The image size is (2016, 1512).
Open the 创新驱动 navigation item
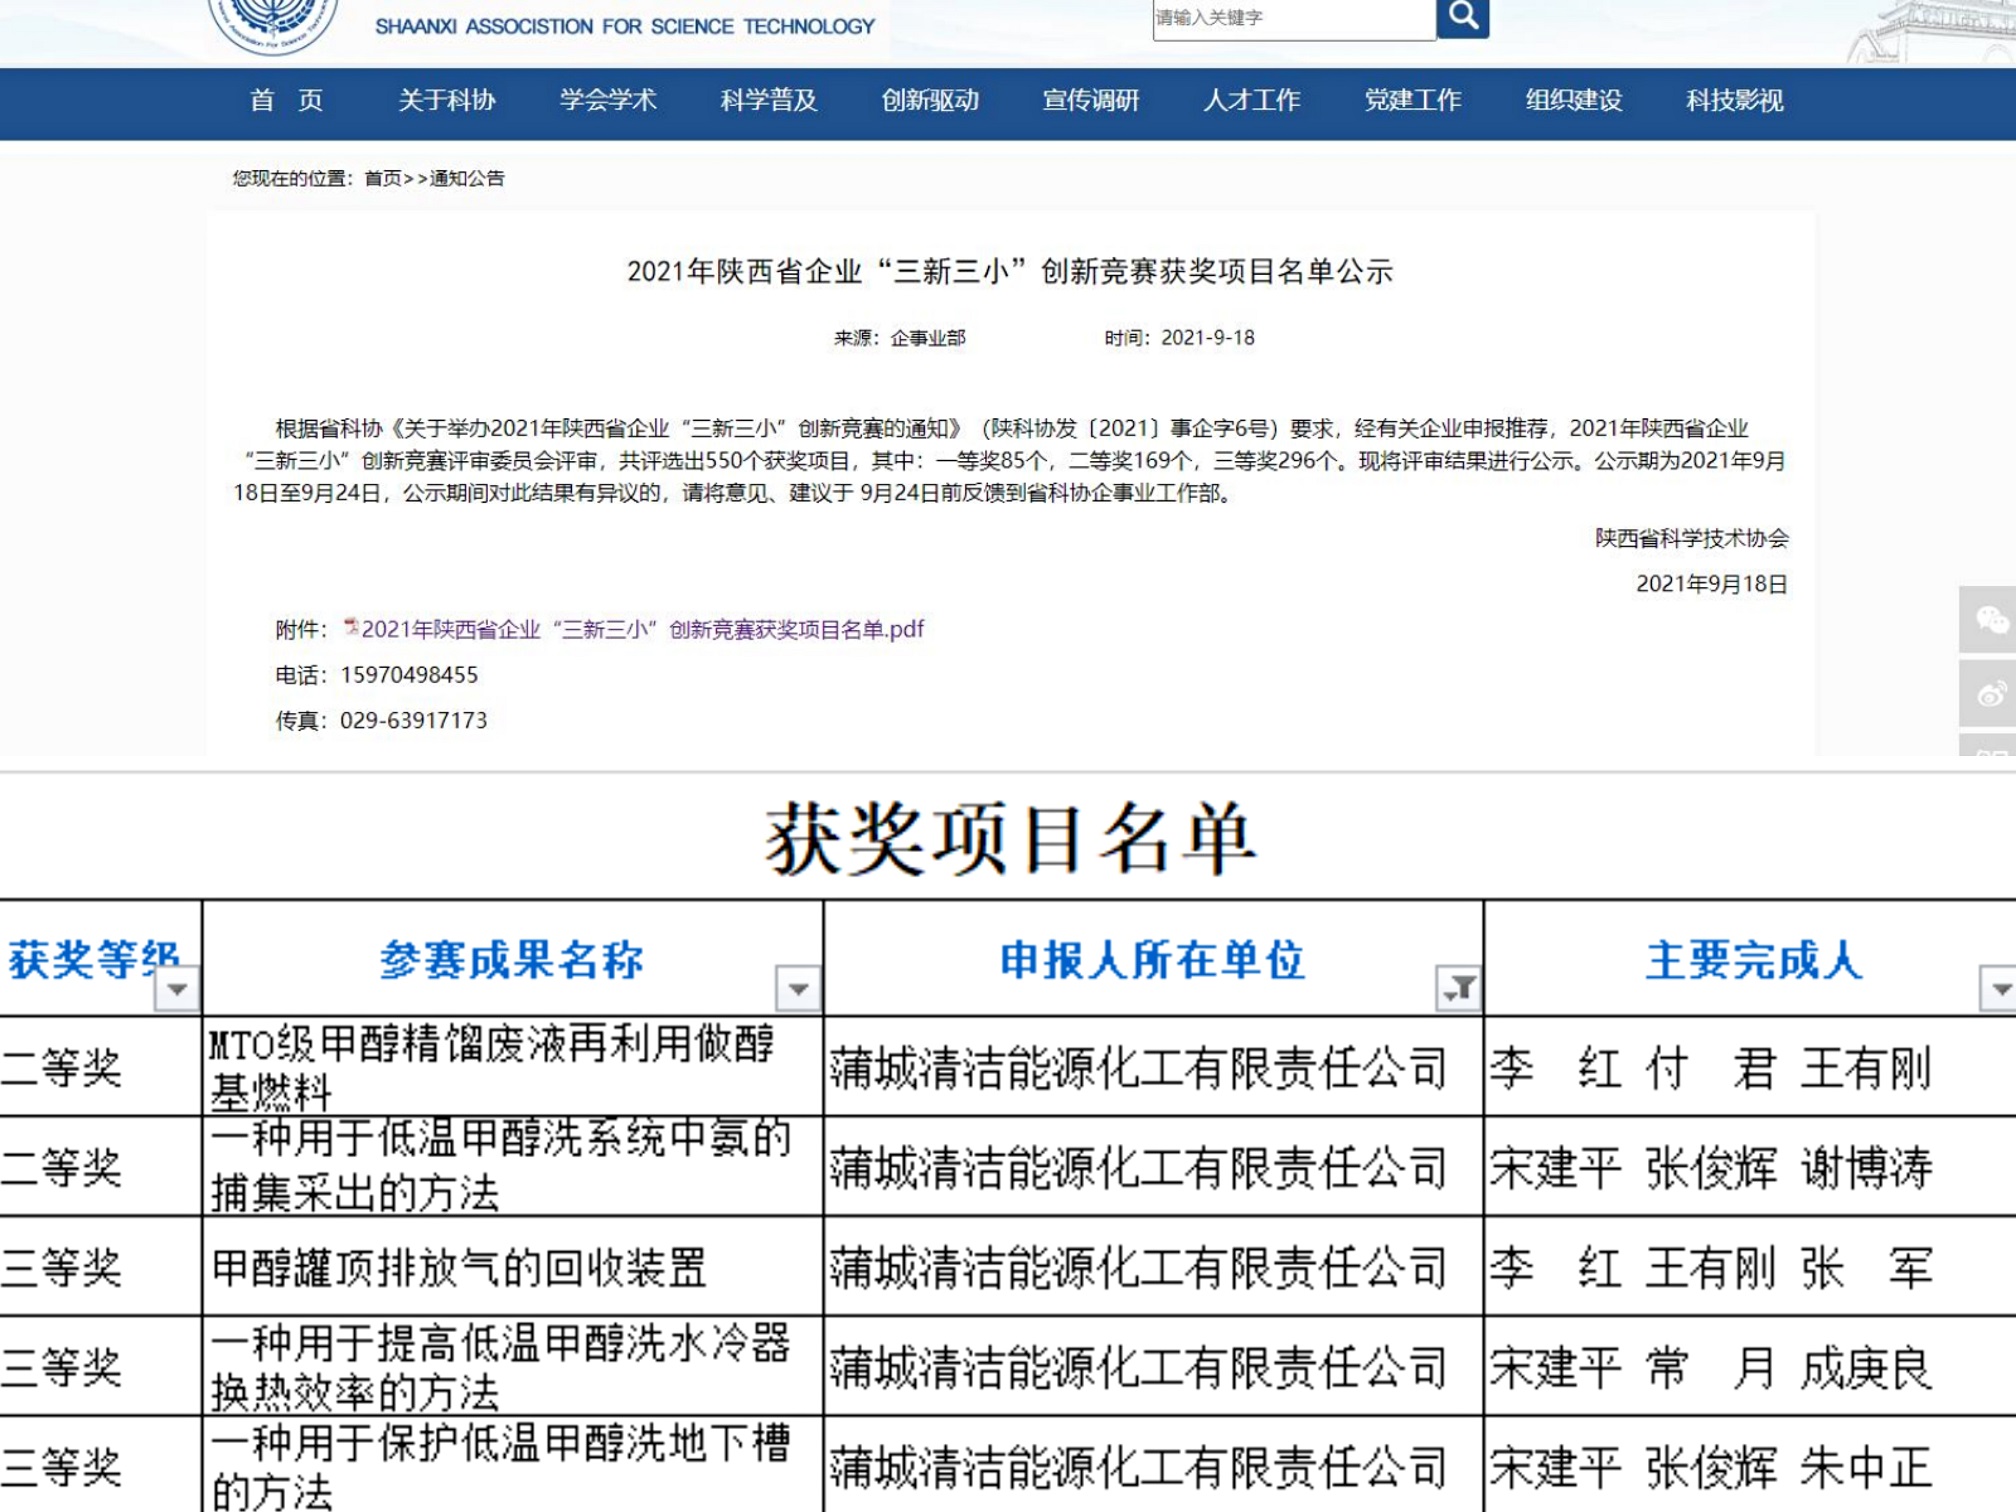pyautogui.click(x=930, y=100)
